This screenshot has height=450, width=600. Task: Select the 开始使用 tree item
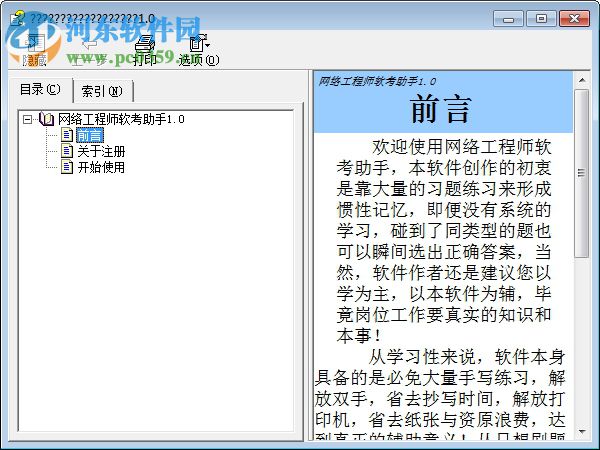(x=101, y=167)
